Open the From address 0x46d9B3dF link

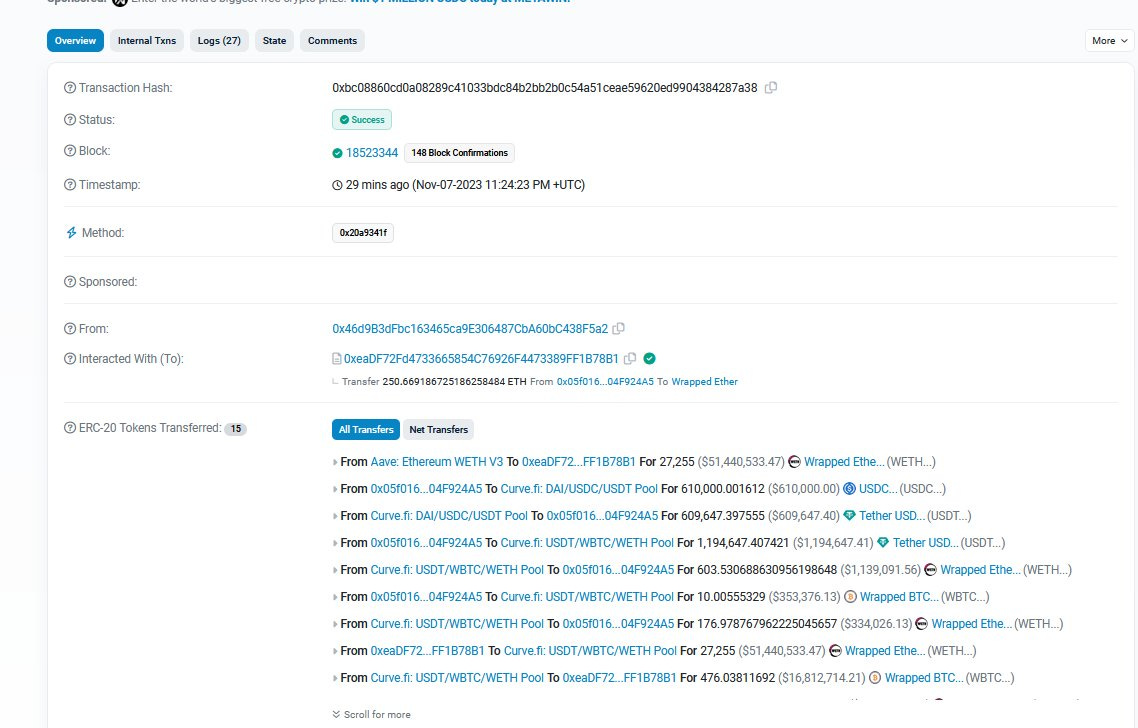470,329
